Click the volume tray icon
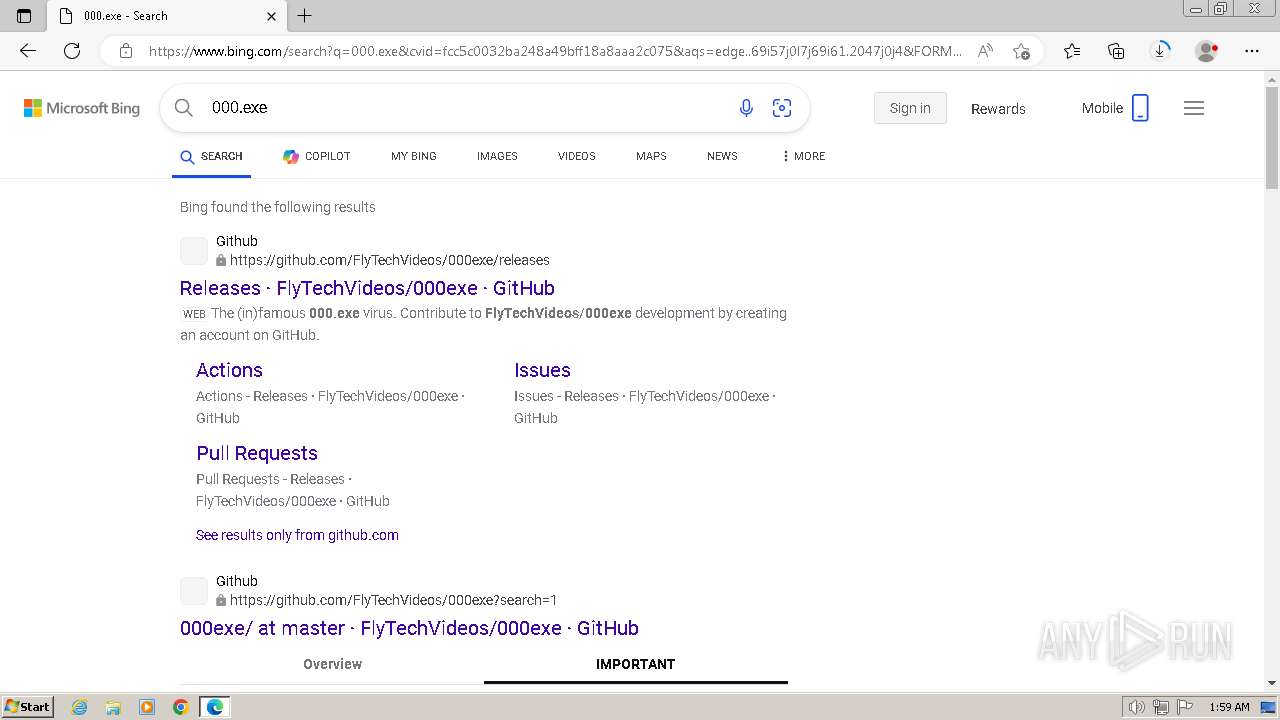The height and width of the screenshot is (720, 1280). point(1137,707)
